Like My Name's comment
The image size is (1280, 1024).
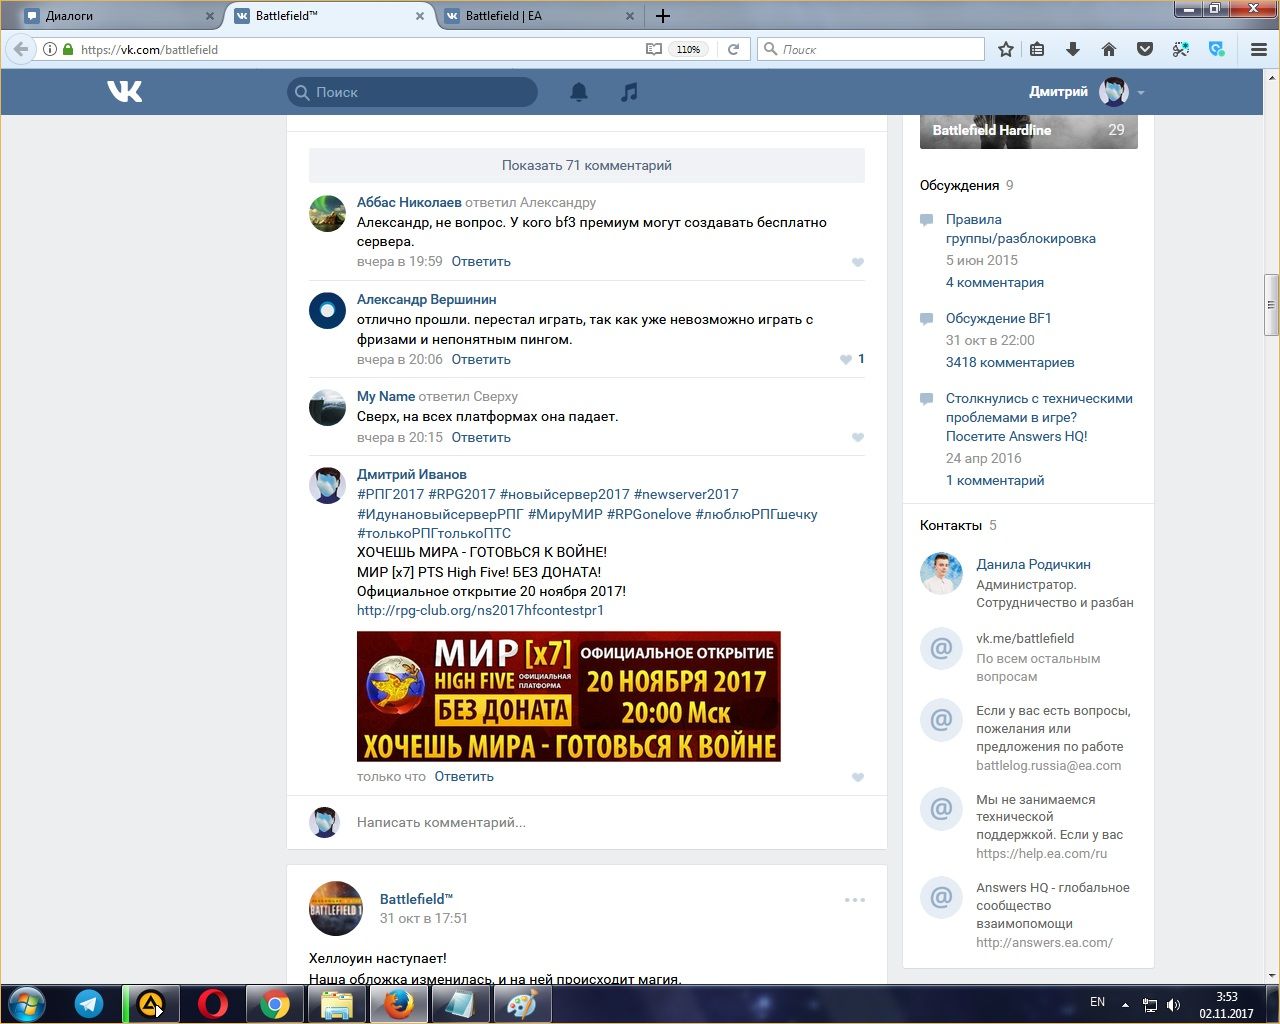pos(857,437)
